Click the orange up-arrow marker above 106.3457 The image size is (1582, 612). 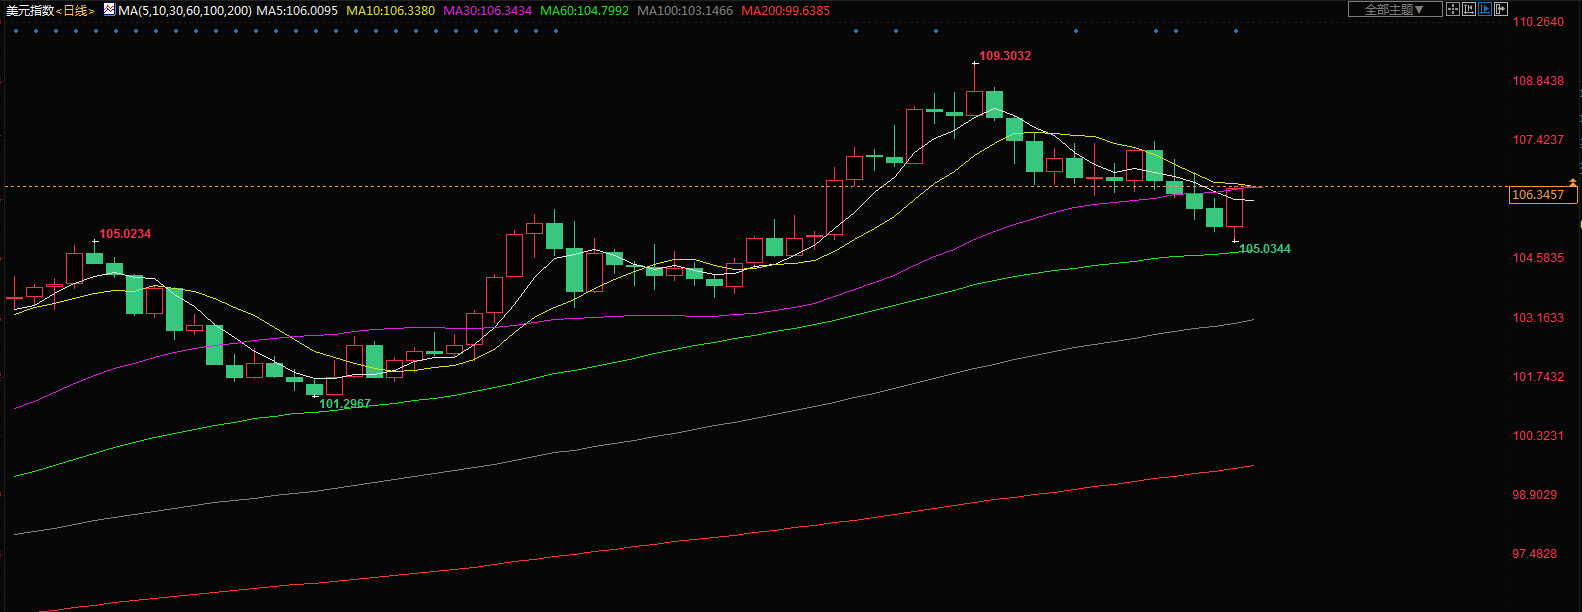tap(1573, 182)
